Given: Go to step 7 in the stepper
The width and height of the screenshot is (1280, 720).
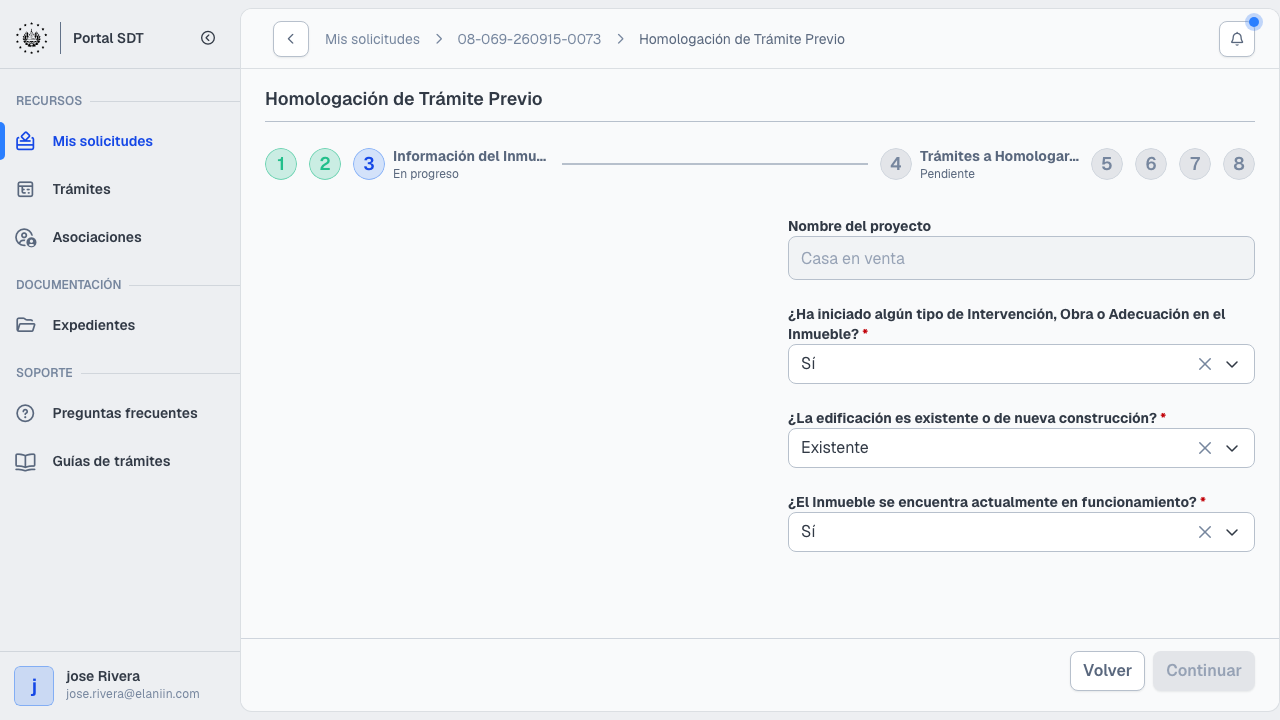Looking at the screenshot, I should pos(1195,164).
